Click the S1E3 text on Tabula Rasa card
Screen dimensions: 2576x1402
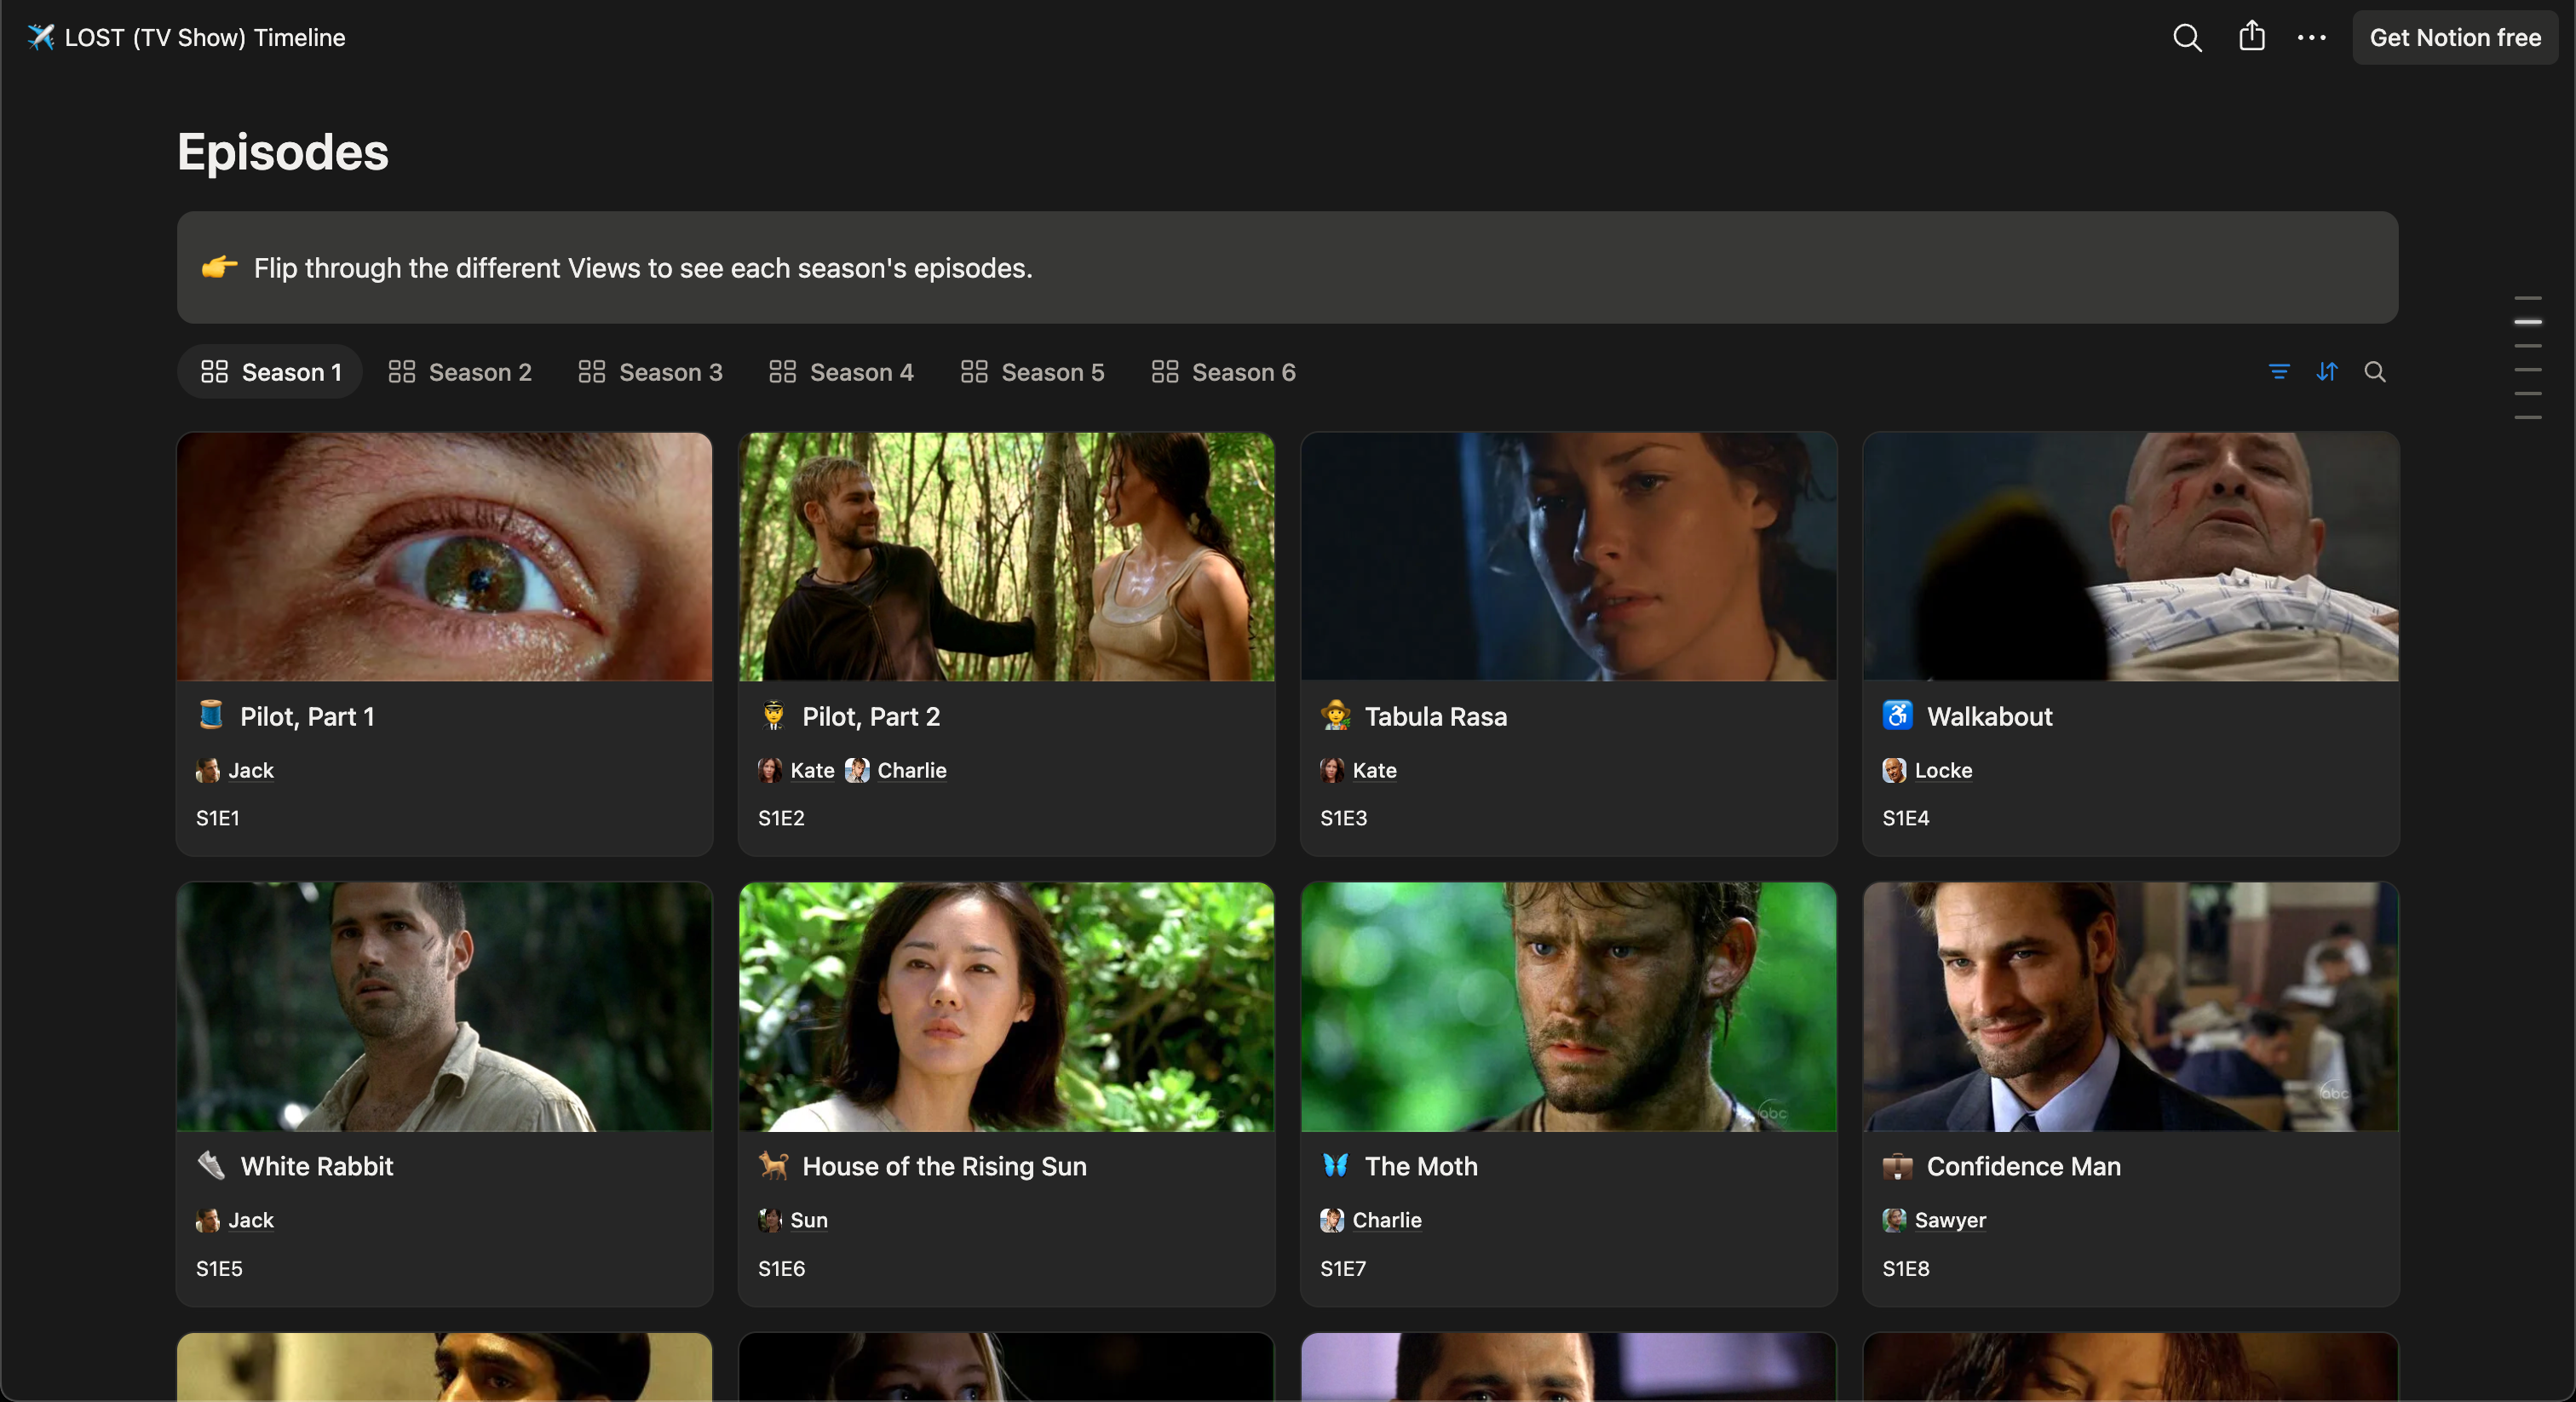click(x=1343, y=818)
